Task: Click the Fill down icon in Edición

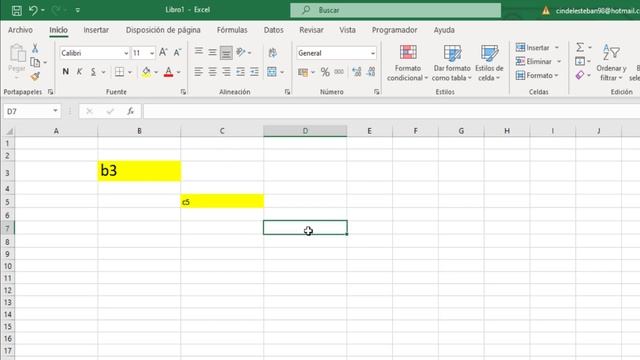Action: pos(580,62)
